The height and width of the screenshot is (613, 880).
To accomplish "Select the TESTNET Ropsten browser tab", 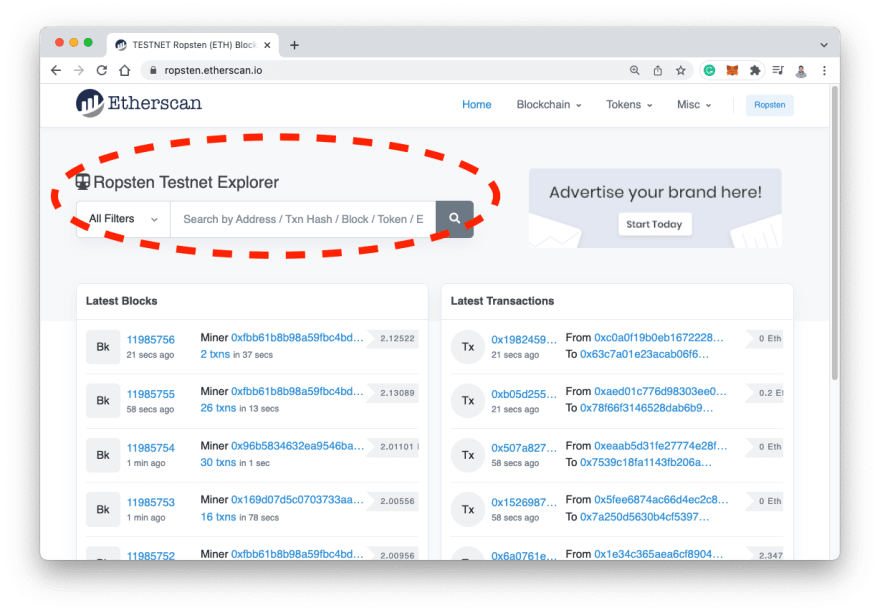I will [191, 45].
